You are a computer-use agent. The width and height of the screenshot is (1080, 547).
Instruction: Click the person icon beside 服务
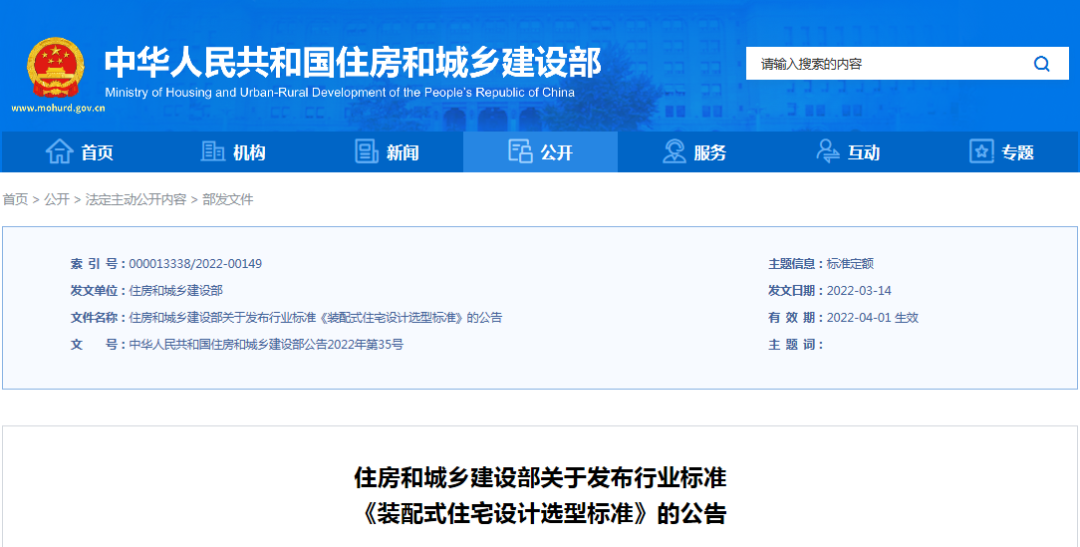click(x=674, y=152)
